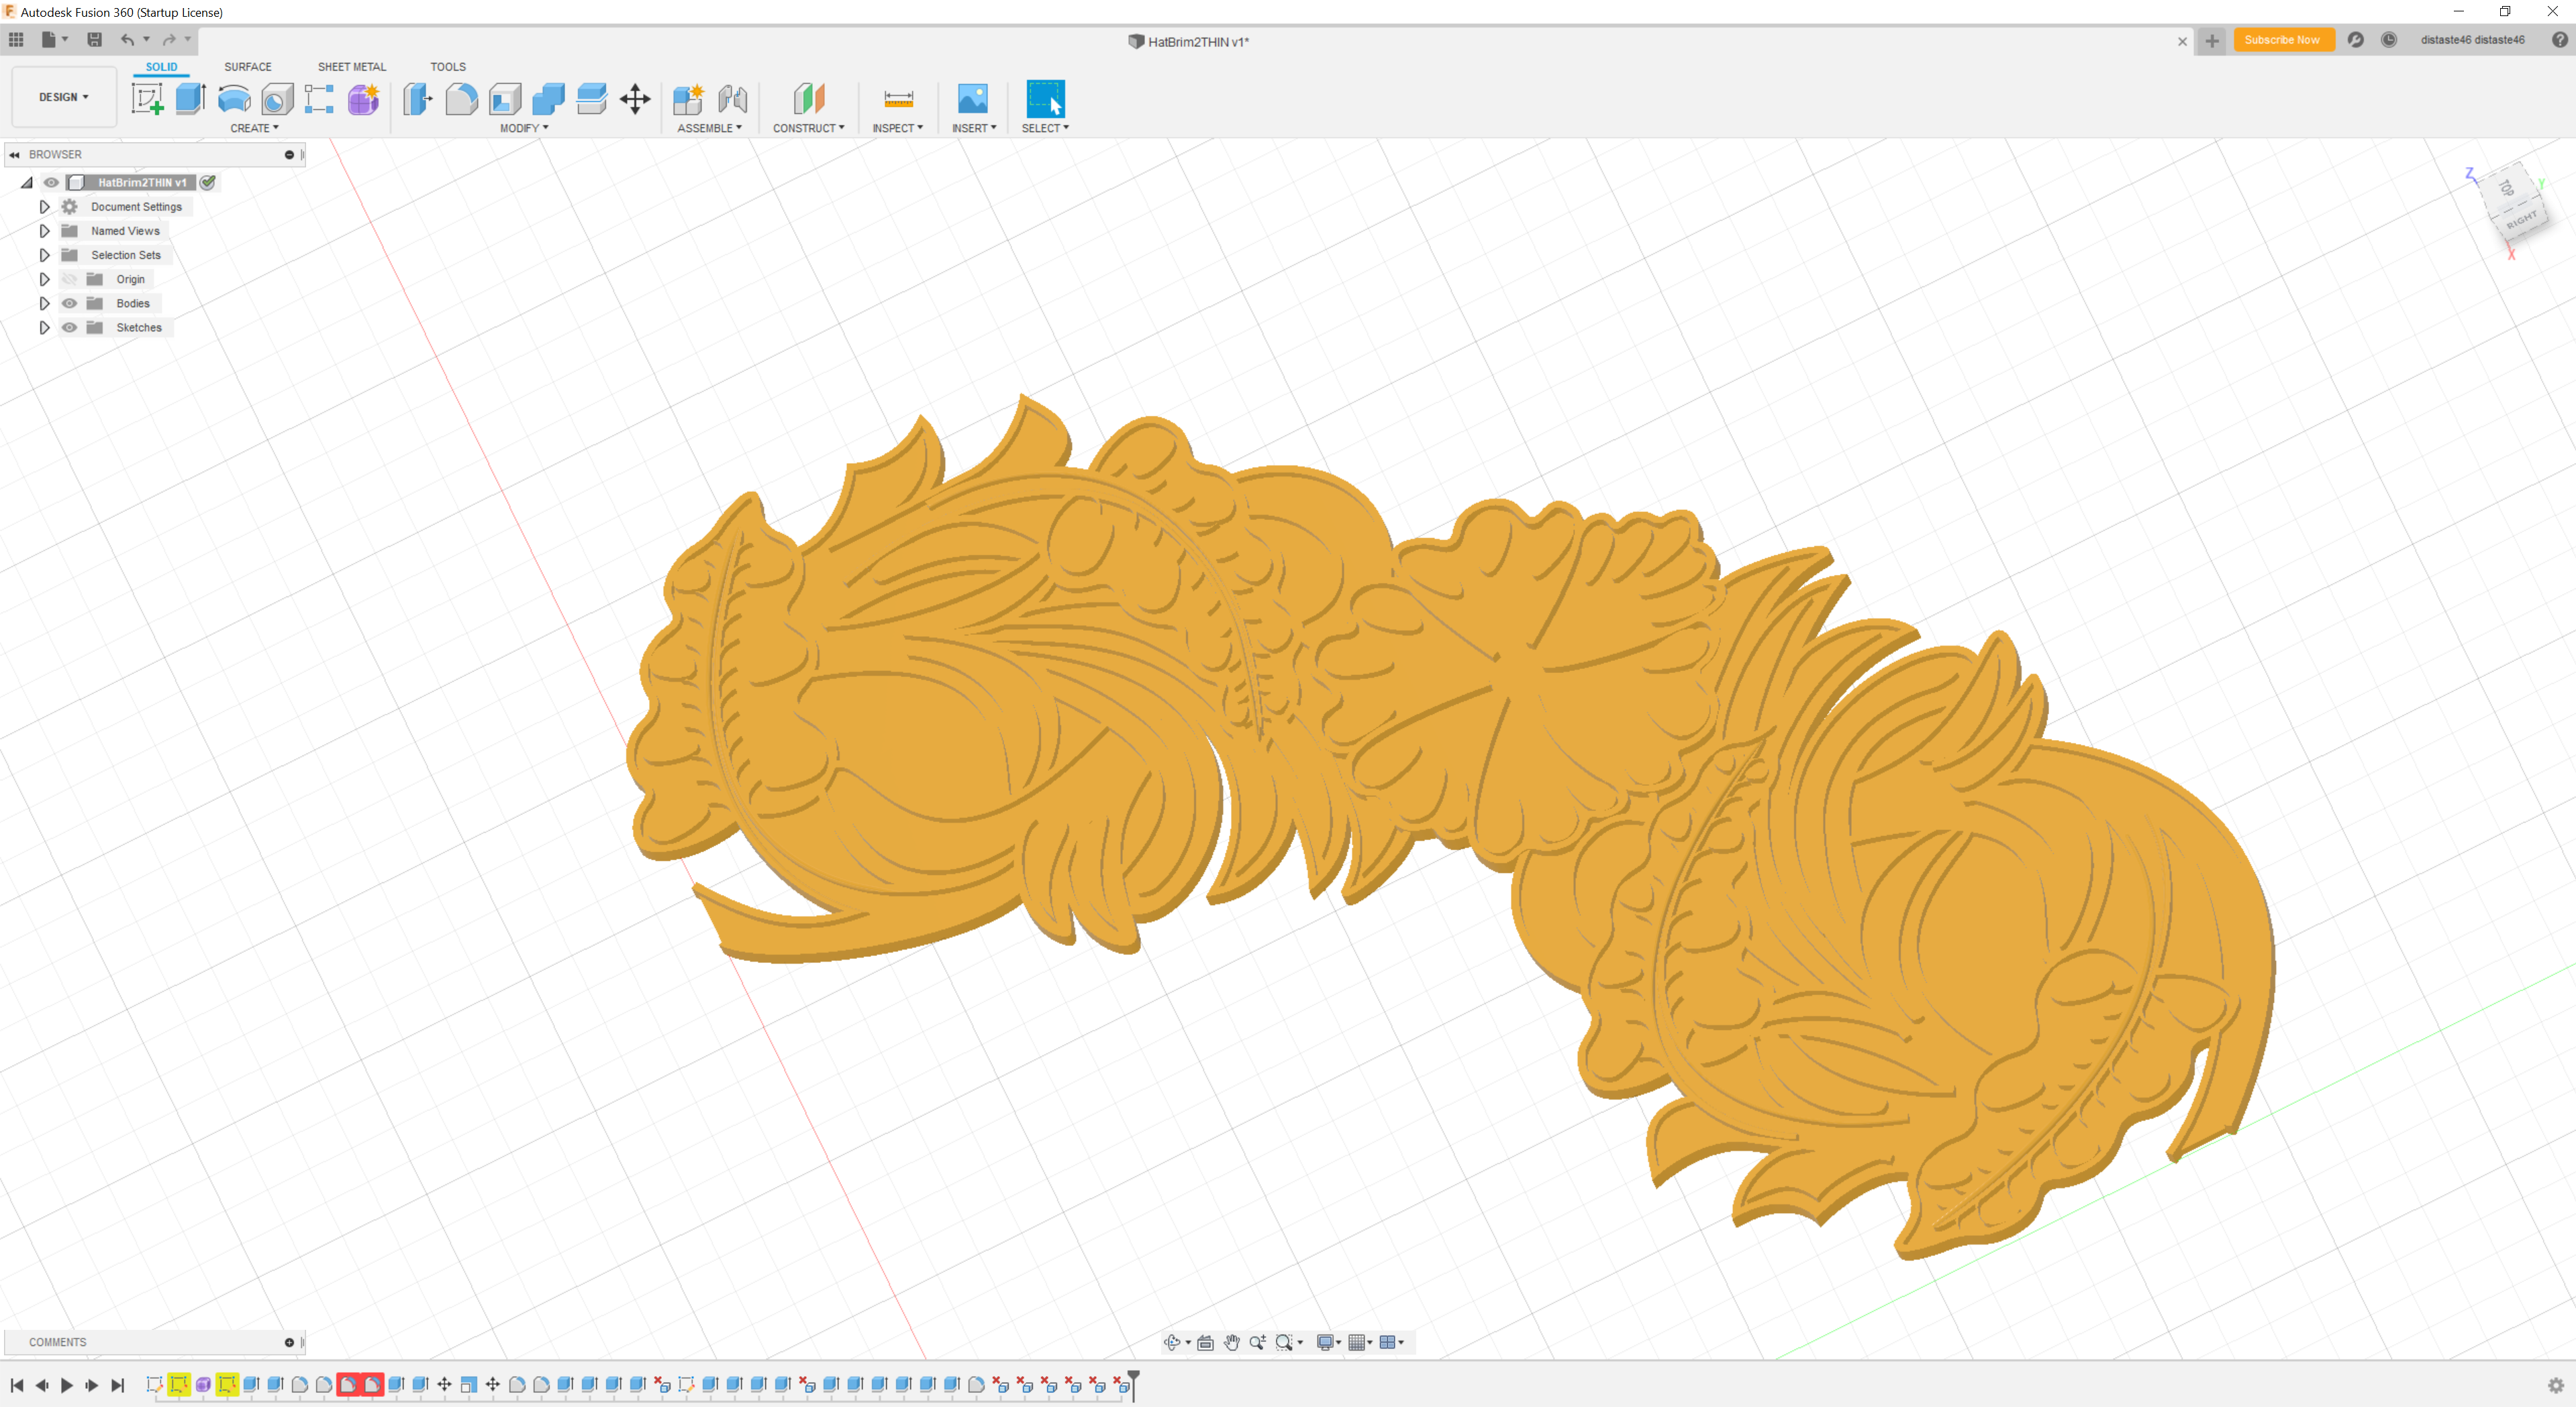Select the Zoom tool in navigation bar
This screenshot has width=2576, height=1407.
click(x=1257, y=1342)
